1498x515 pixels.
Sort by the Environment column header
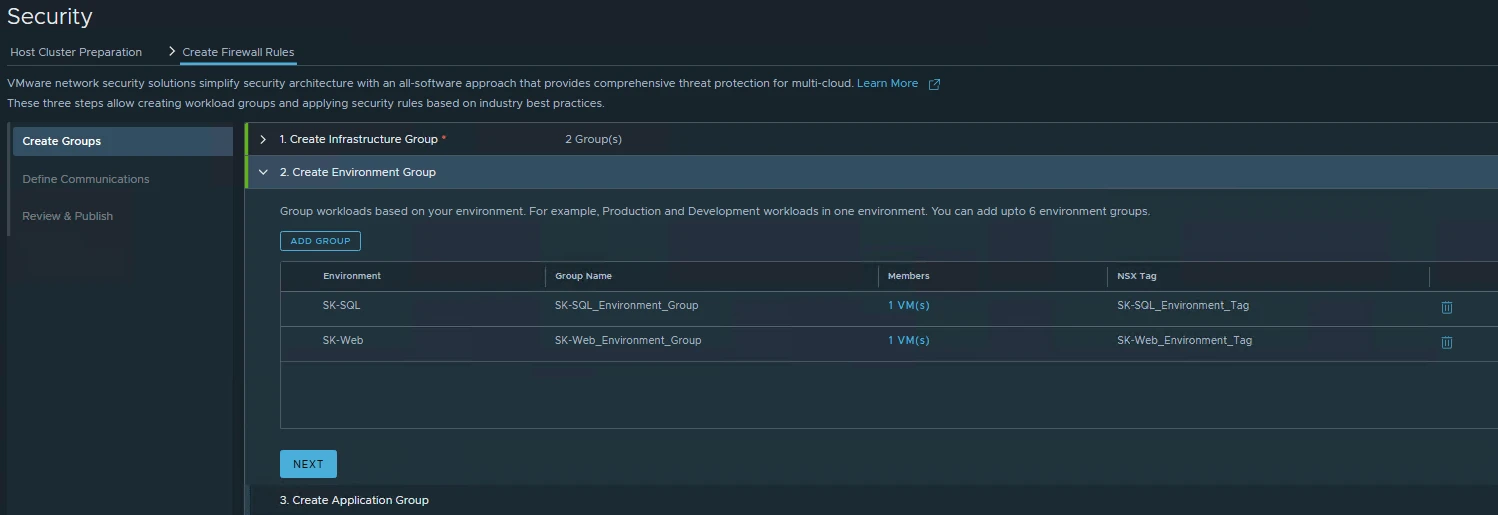point(352,276)
